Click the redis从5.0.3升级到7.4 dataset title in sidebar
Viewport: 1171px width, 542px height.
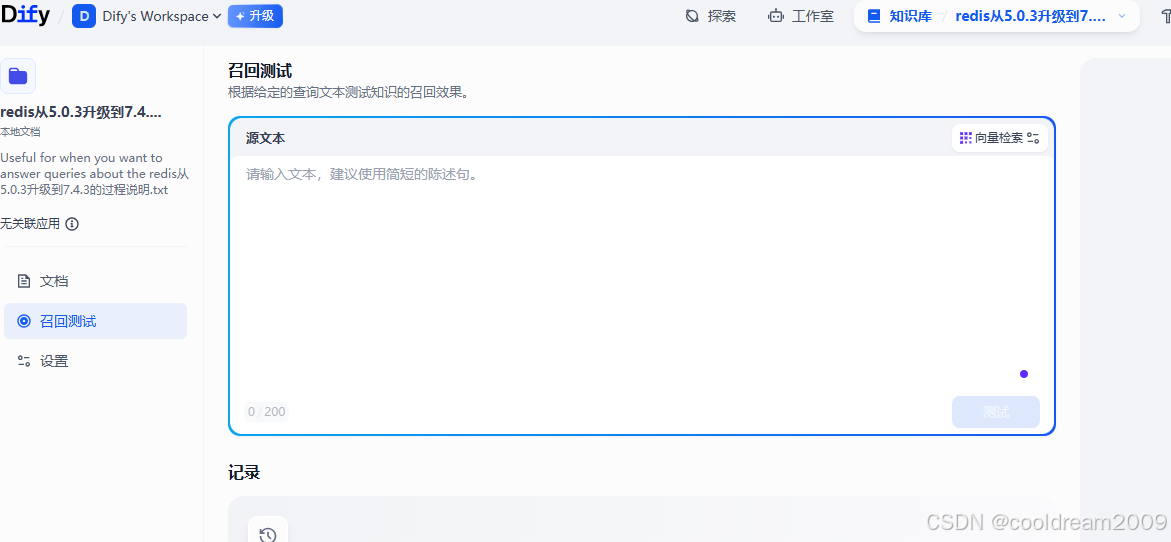(81, 112)
